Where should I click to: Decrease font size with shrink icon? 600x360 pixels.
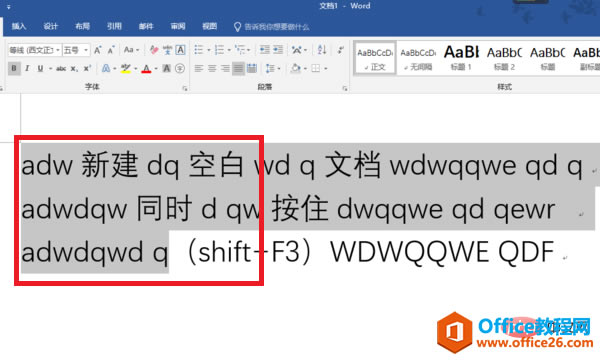click(111, 50)
